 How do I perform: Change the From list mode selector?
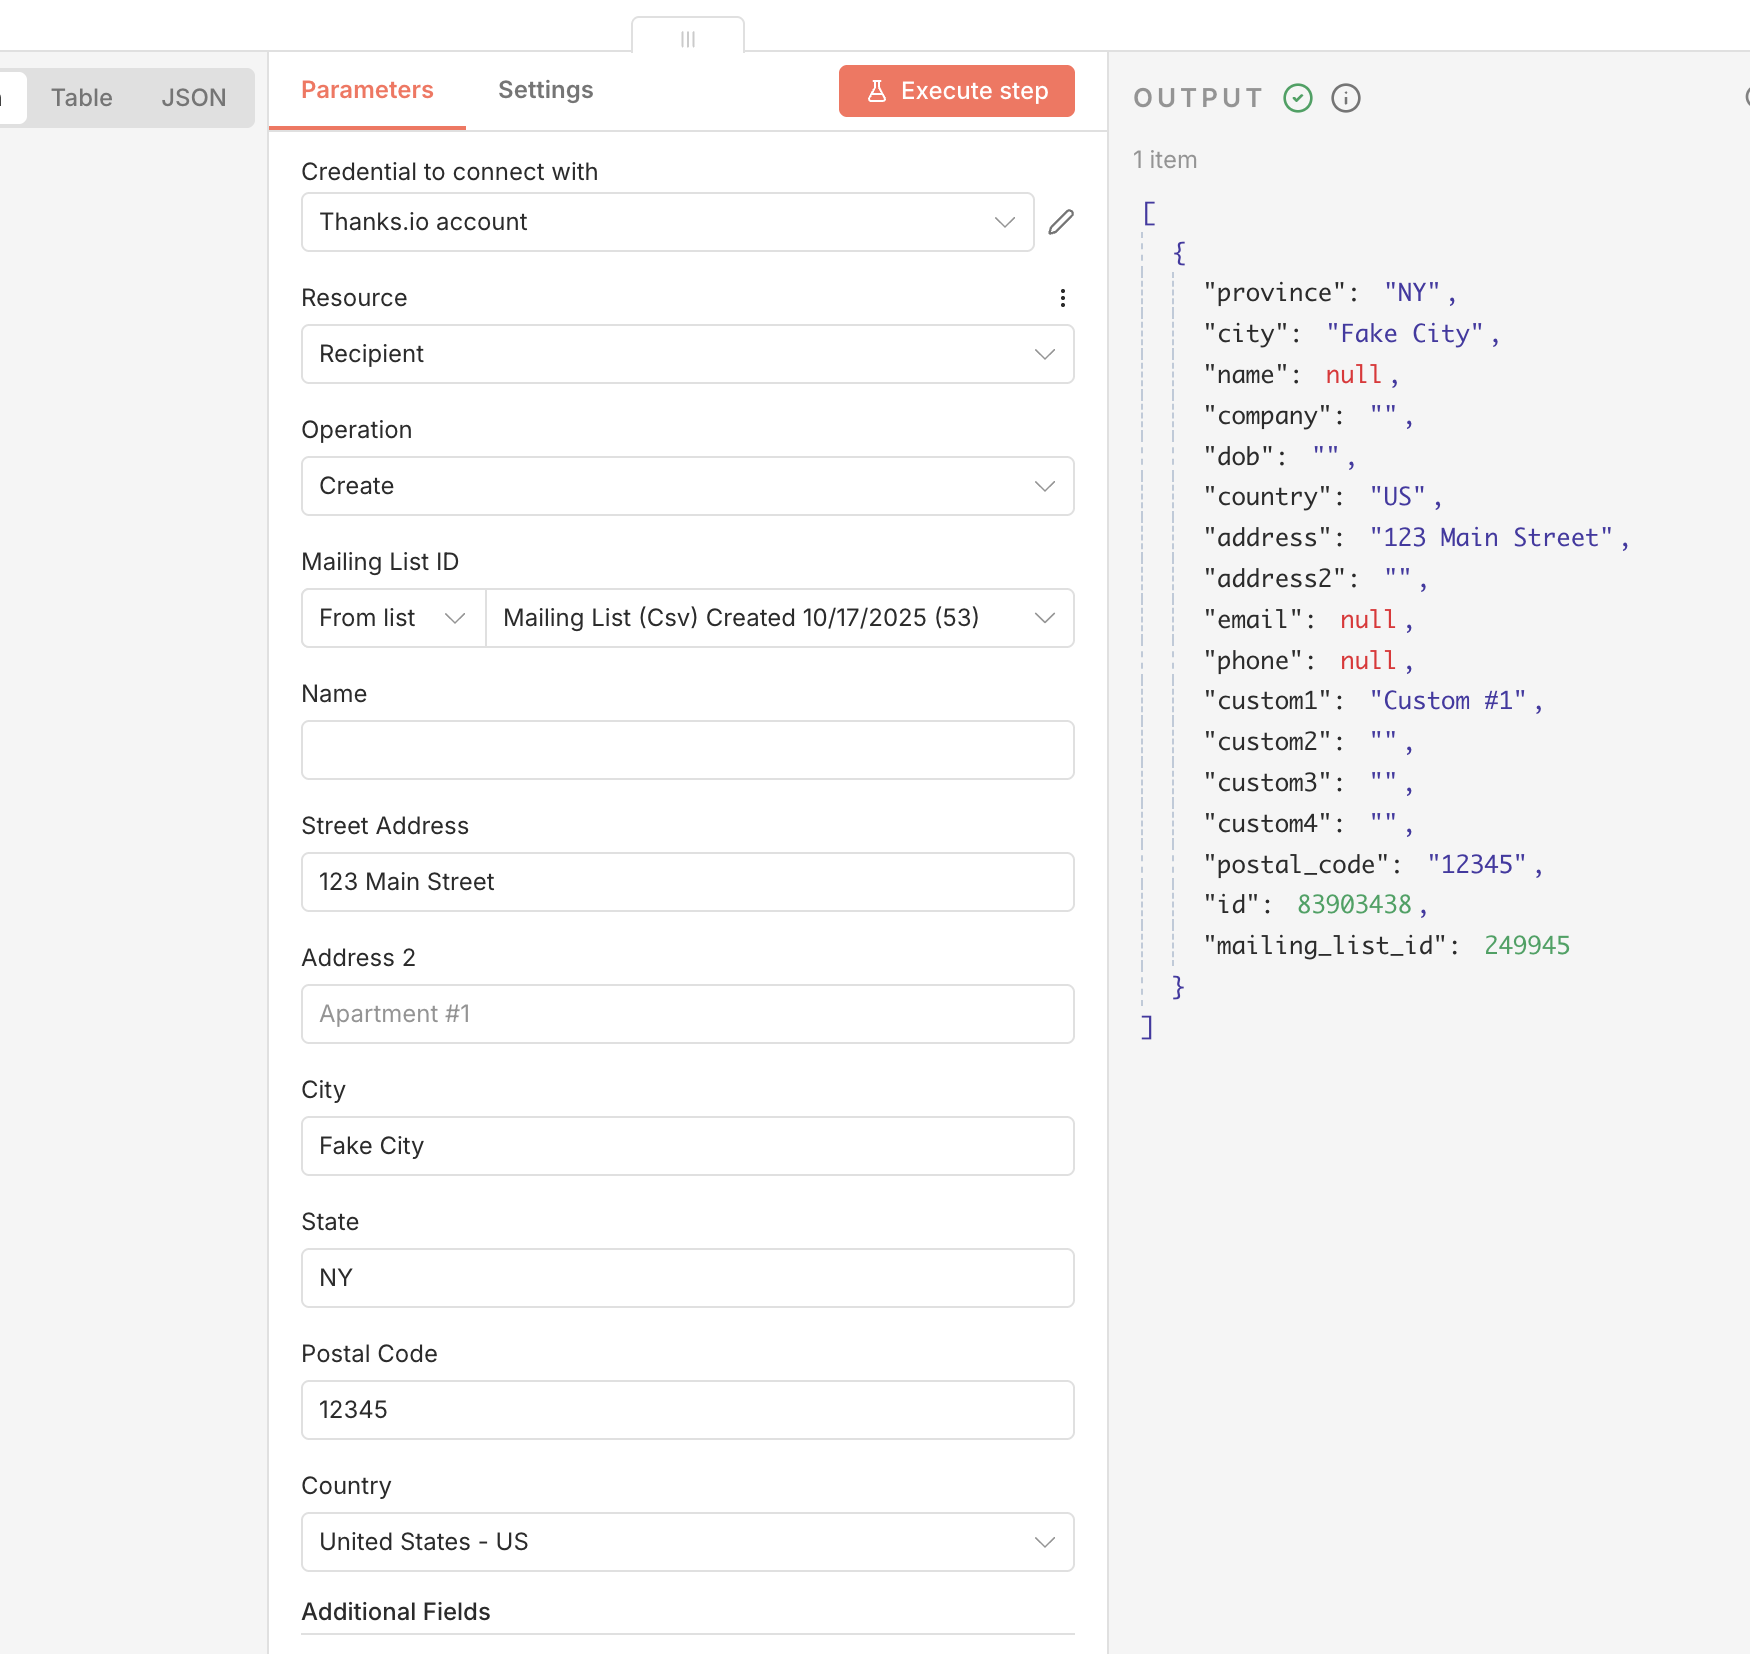tap(394, 618)
